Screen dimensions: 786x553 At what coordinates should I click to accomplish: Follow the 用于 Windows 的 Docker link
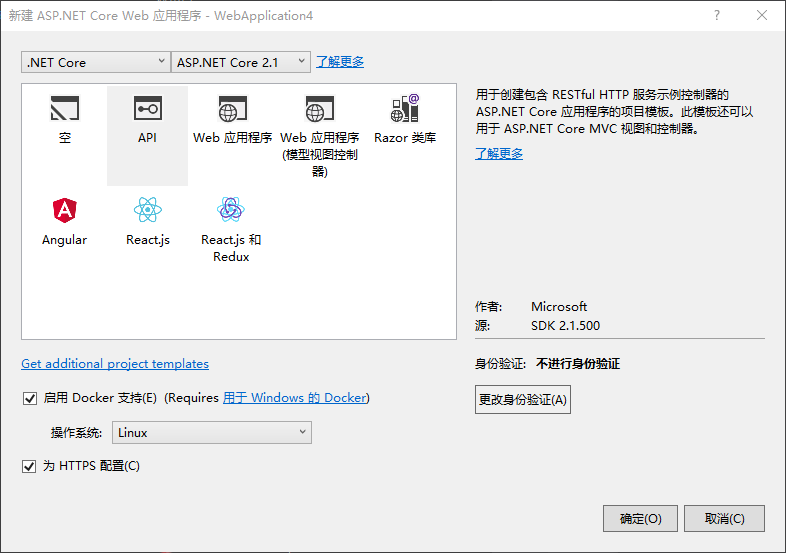click(295, 398)
